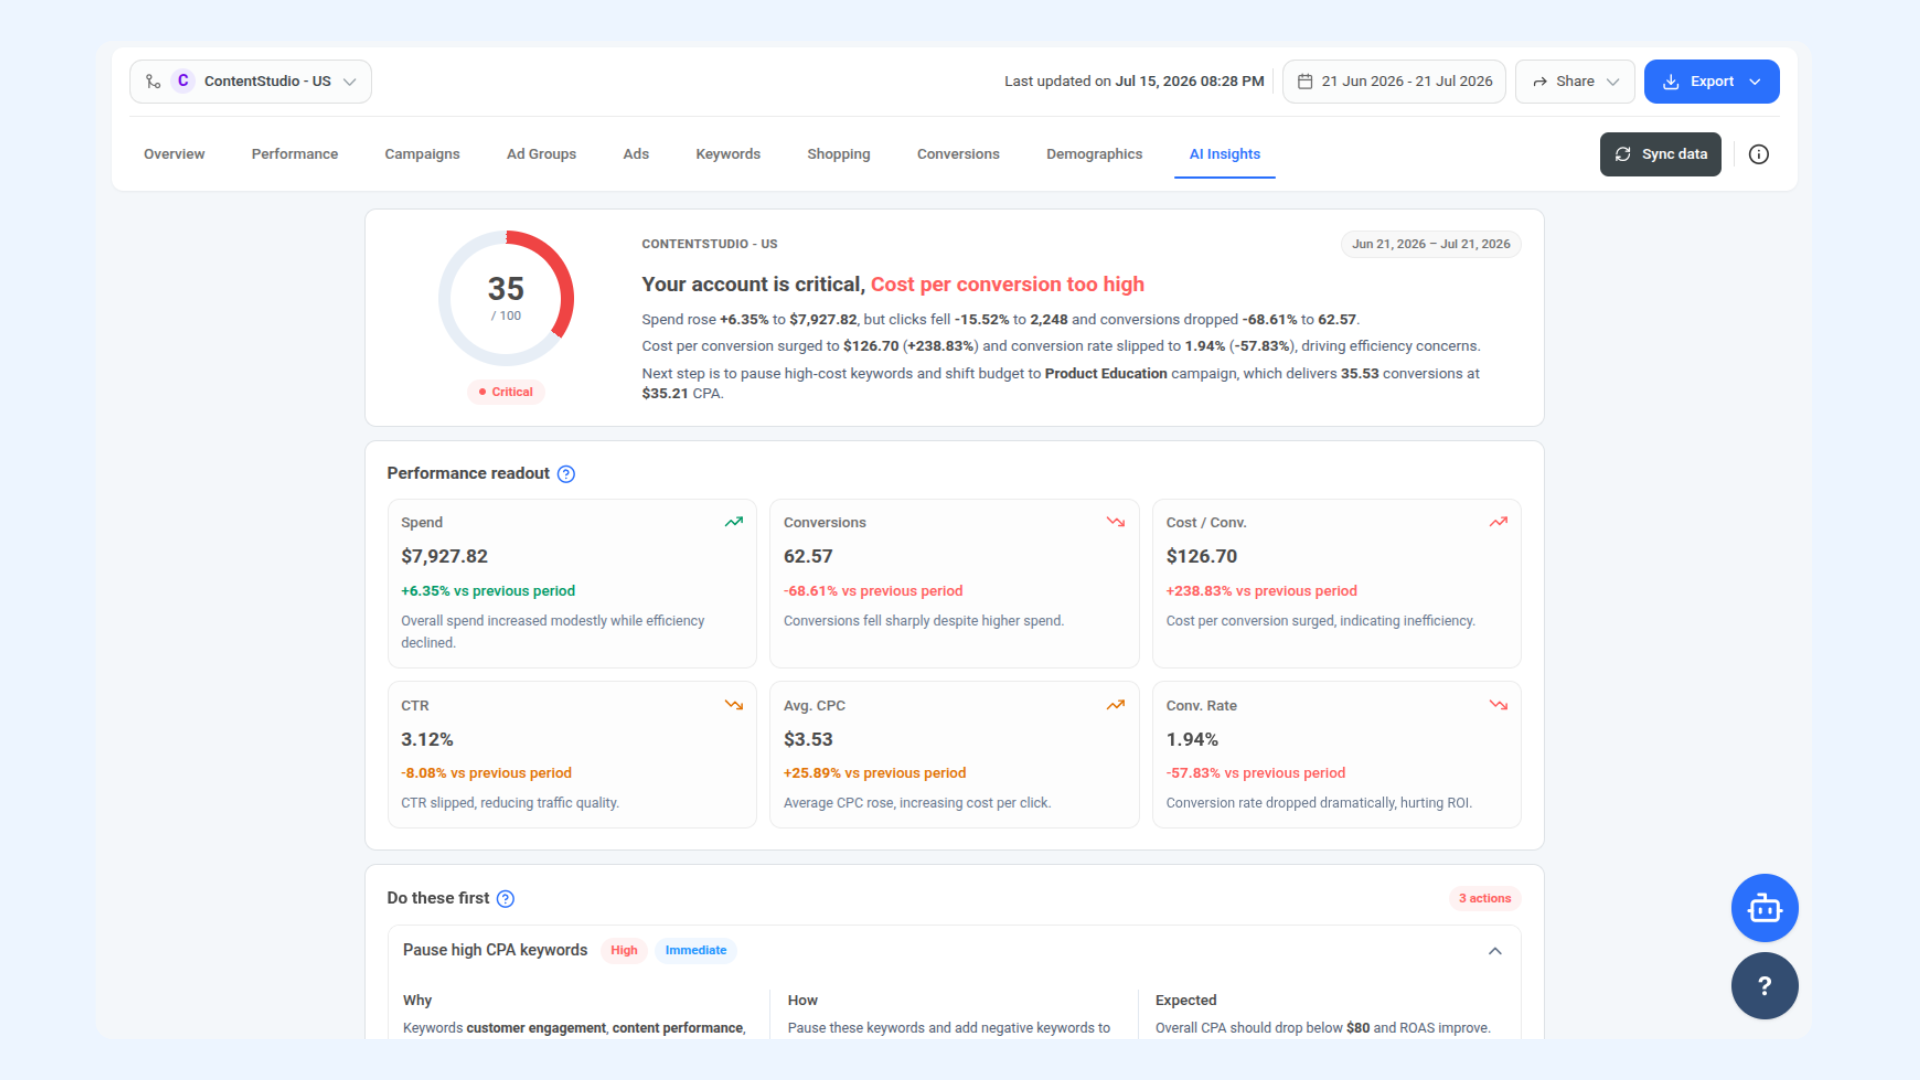The image size is (1920, 1080).
Task: Click the Conversions downward trend icon
Action: click(x=1116, y=522)
